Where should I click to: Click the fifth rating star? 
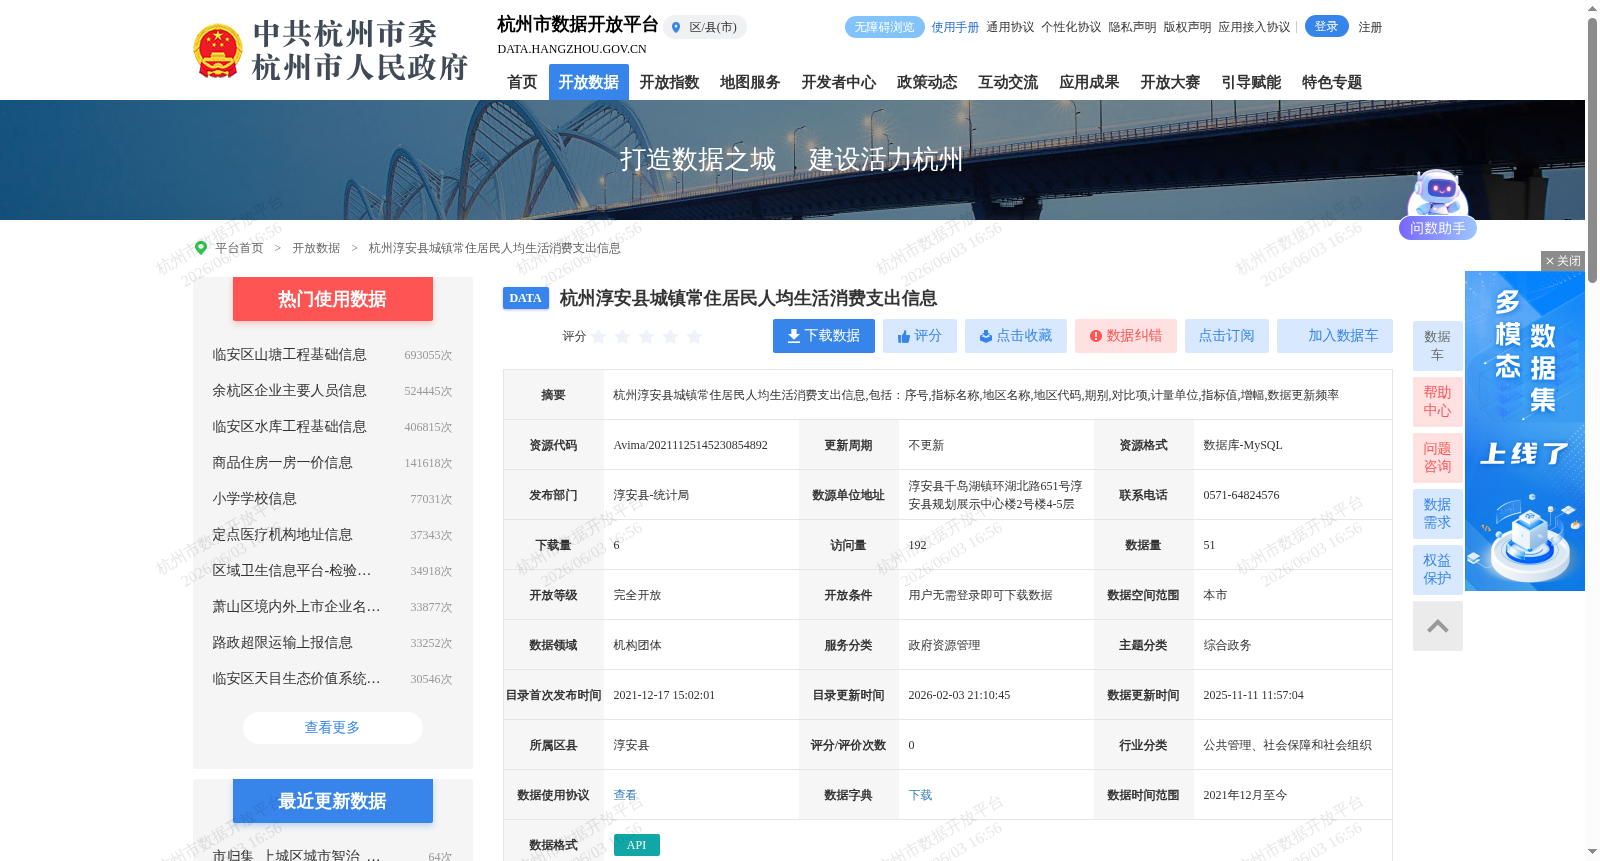coord(695,336)
